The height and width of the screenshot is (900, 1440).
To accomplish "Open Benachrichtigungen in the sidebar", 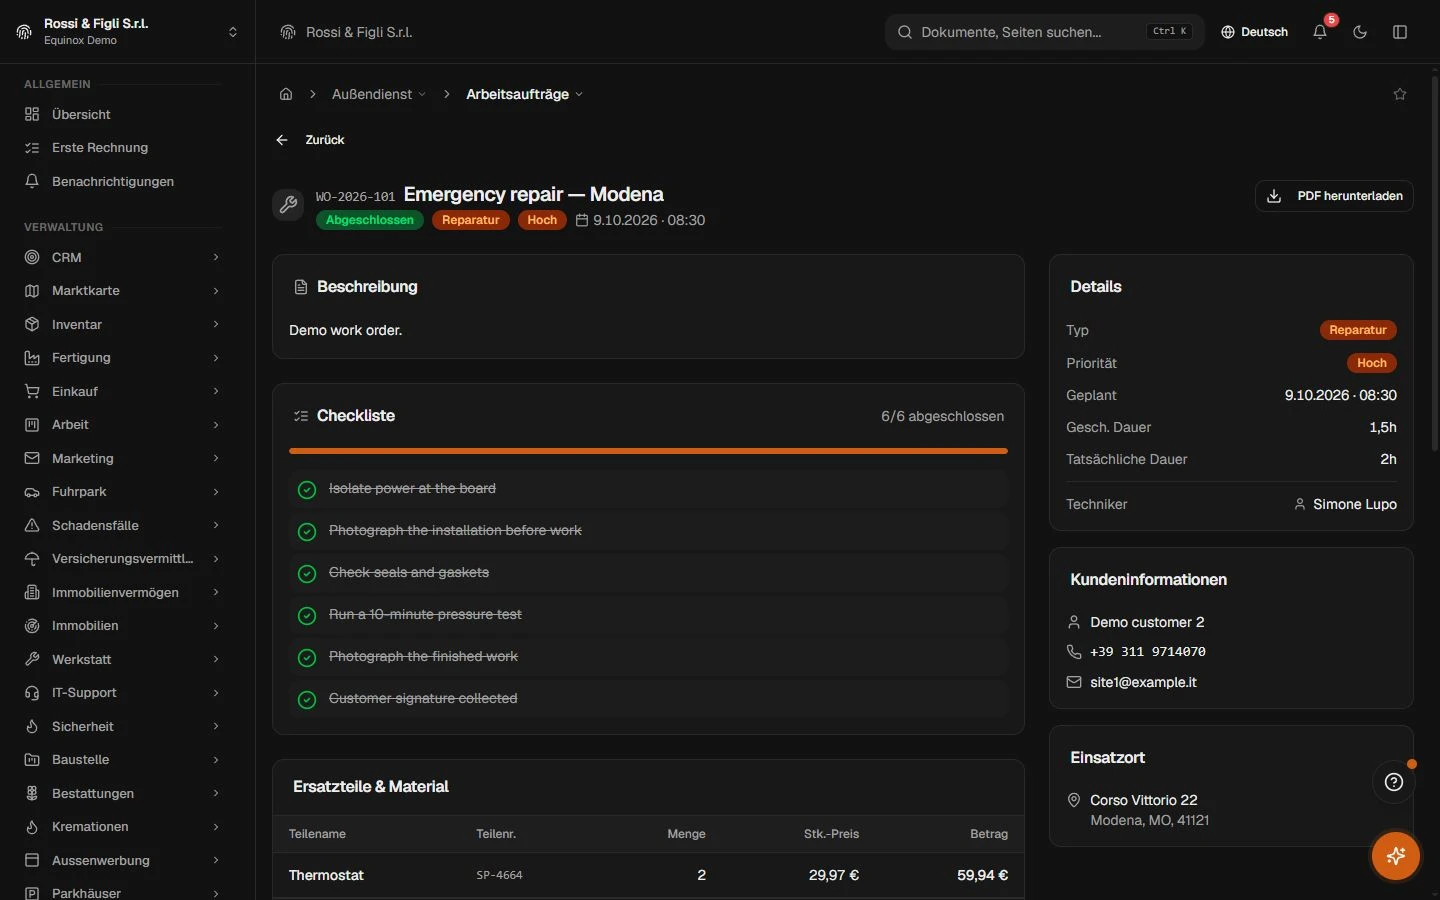I will [x=122, y=181].
